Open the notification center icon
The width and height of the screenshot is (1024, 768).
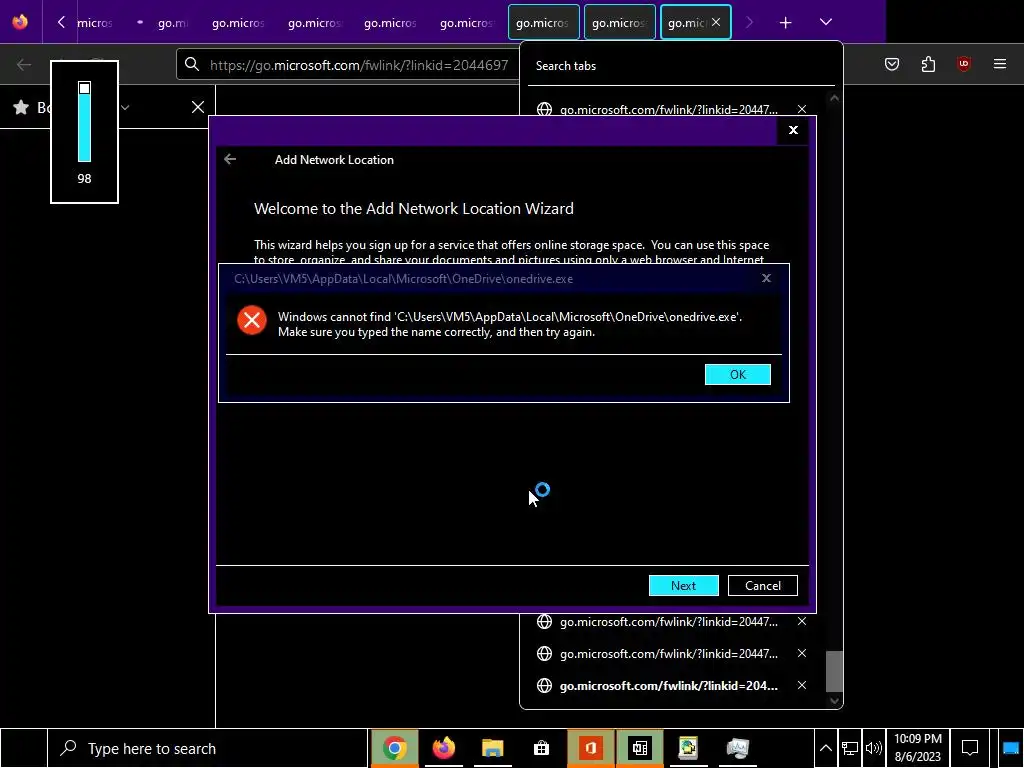[970, 748]
